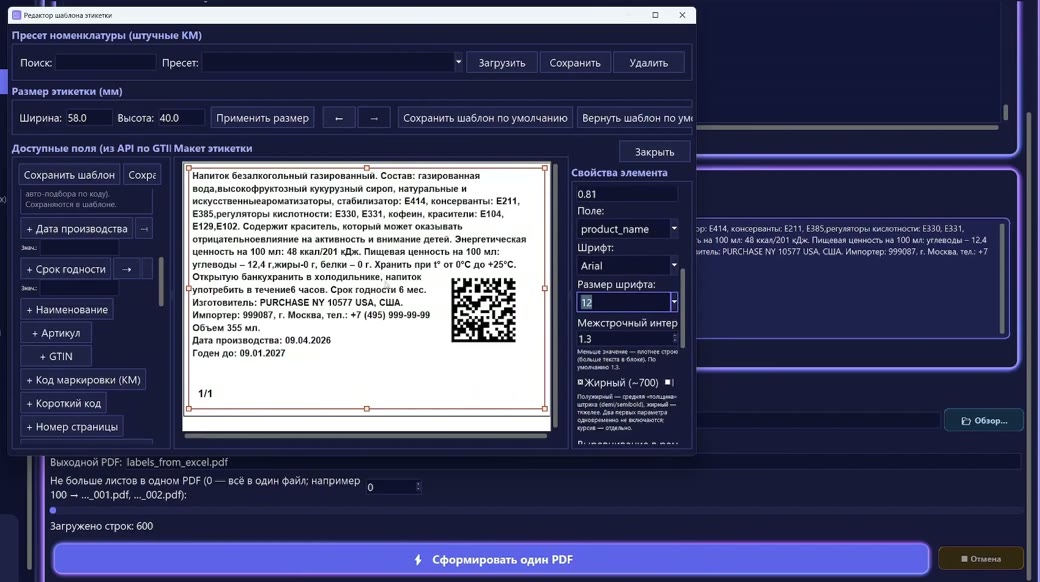The width and height of the screenshot is (1040, 582).
Task: Click the Загружено строк: 600 status text
Action: click(101, 526)
